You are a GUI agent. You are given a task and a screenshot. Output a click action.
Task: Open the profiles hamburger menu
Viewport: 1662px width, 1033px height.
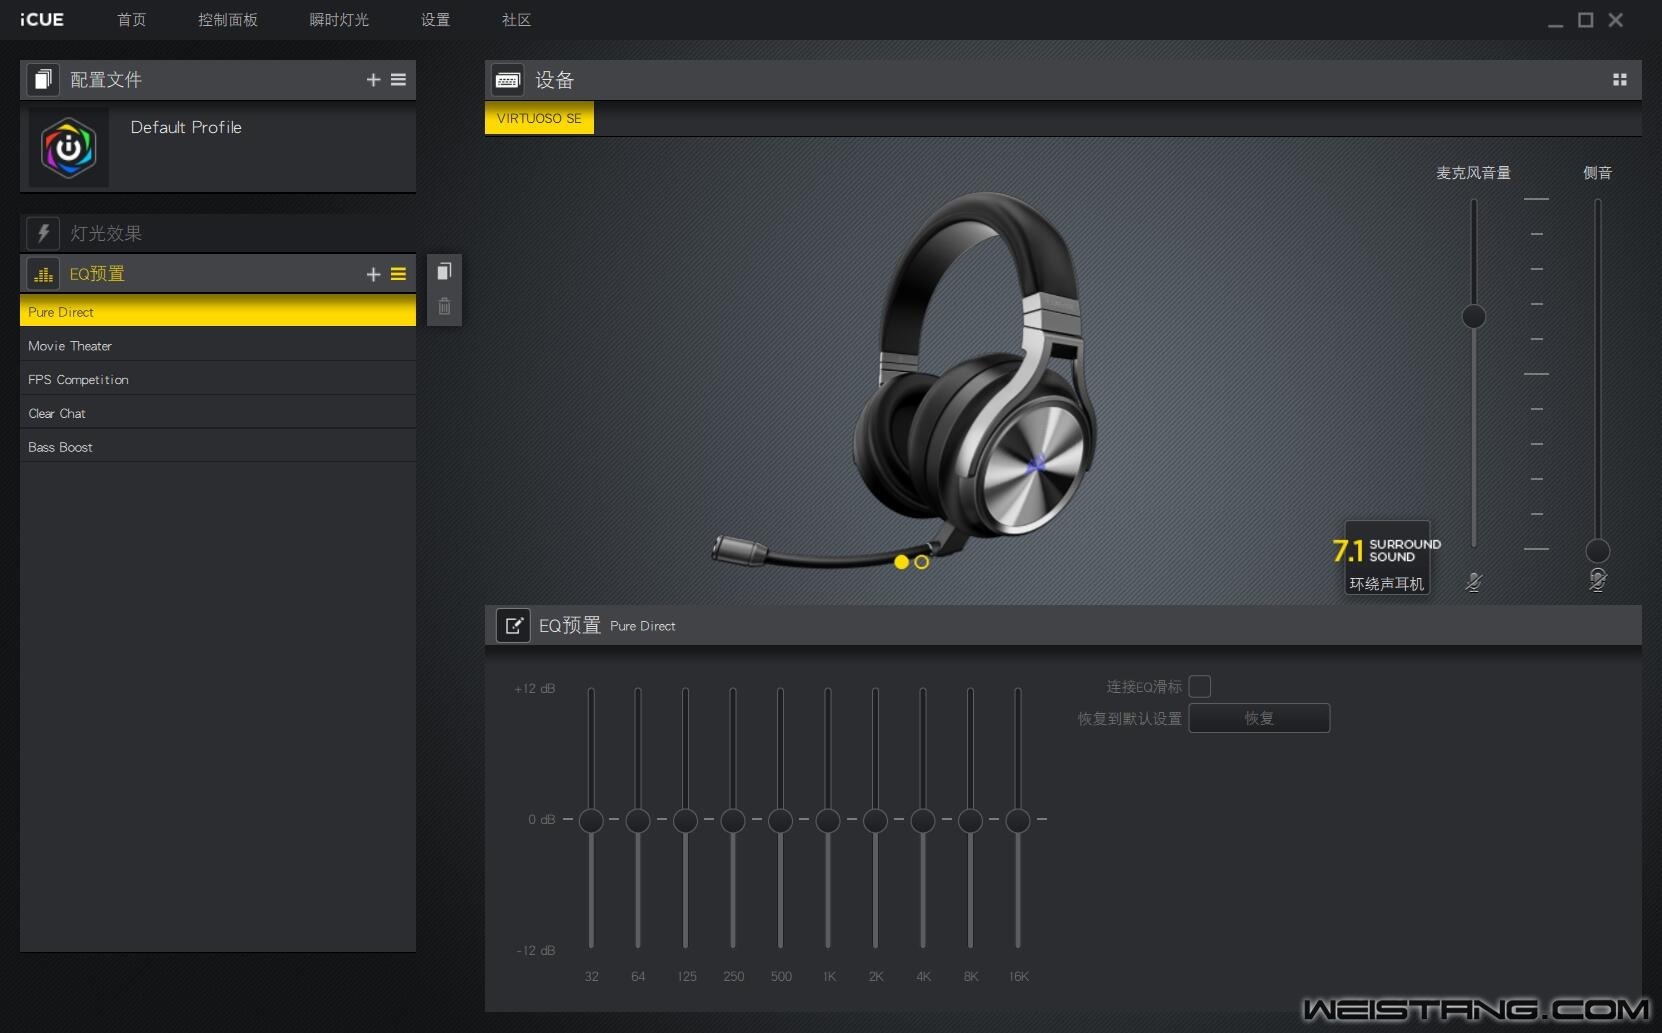tap(398, 80)
